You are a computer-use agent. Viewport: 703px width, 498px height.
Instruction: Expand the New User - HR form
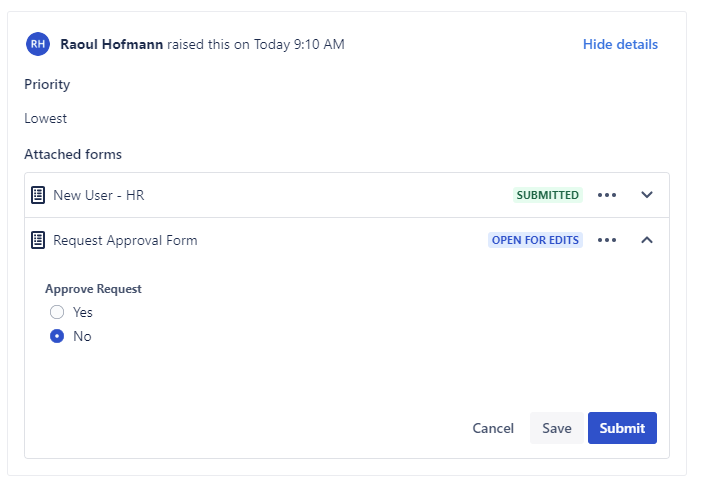(x=647, y=195)
